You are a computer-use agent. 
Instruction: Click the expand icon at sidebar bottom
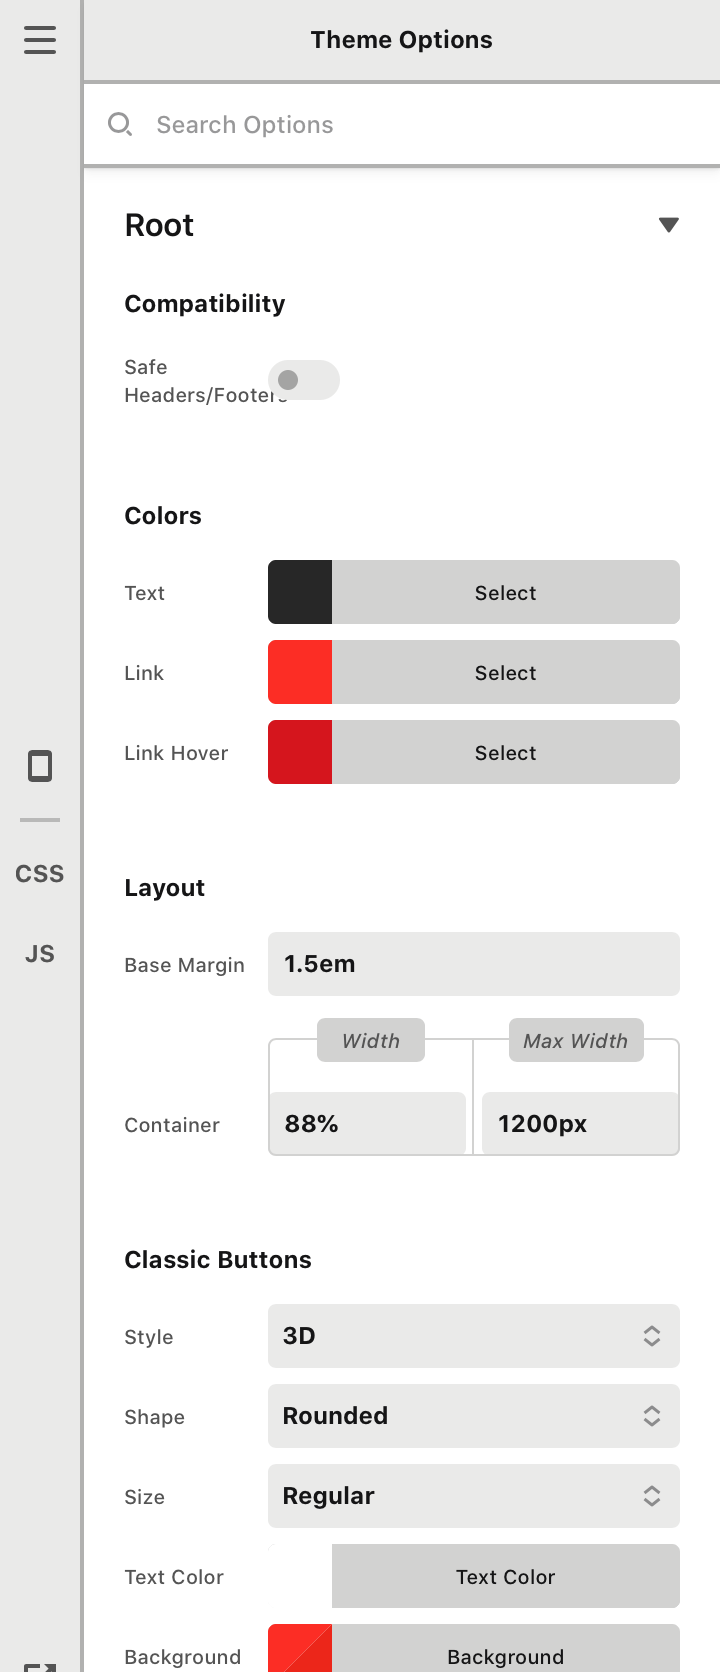point(40,1666)
